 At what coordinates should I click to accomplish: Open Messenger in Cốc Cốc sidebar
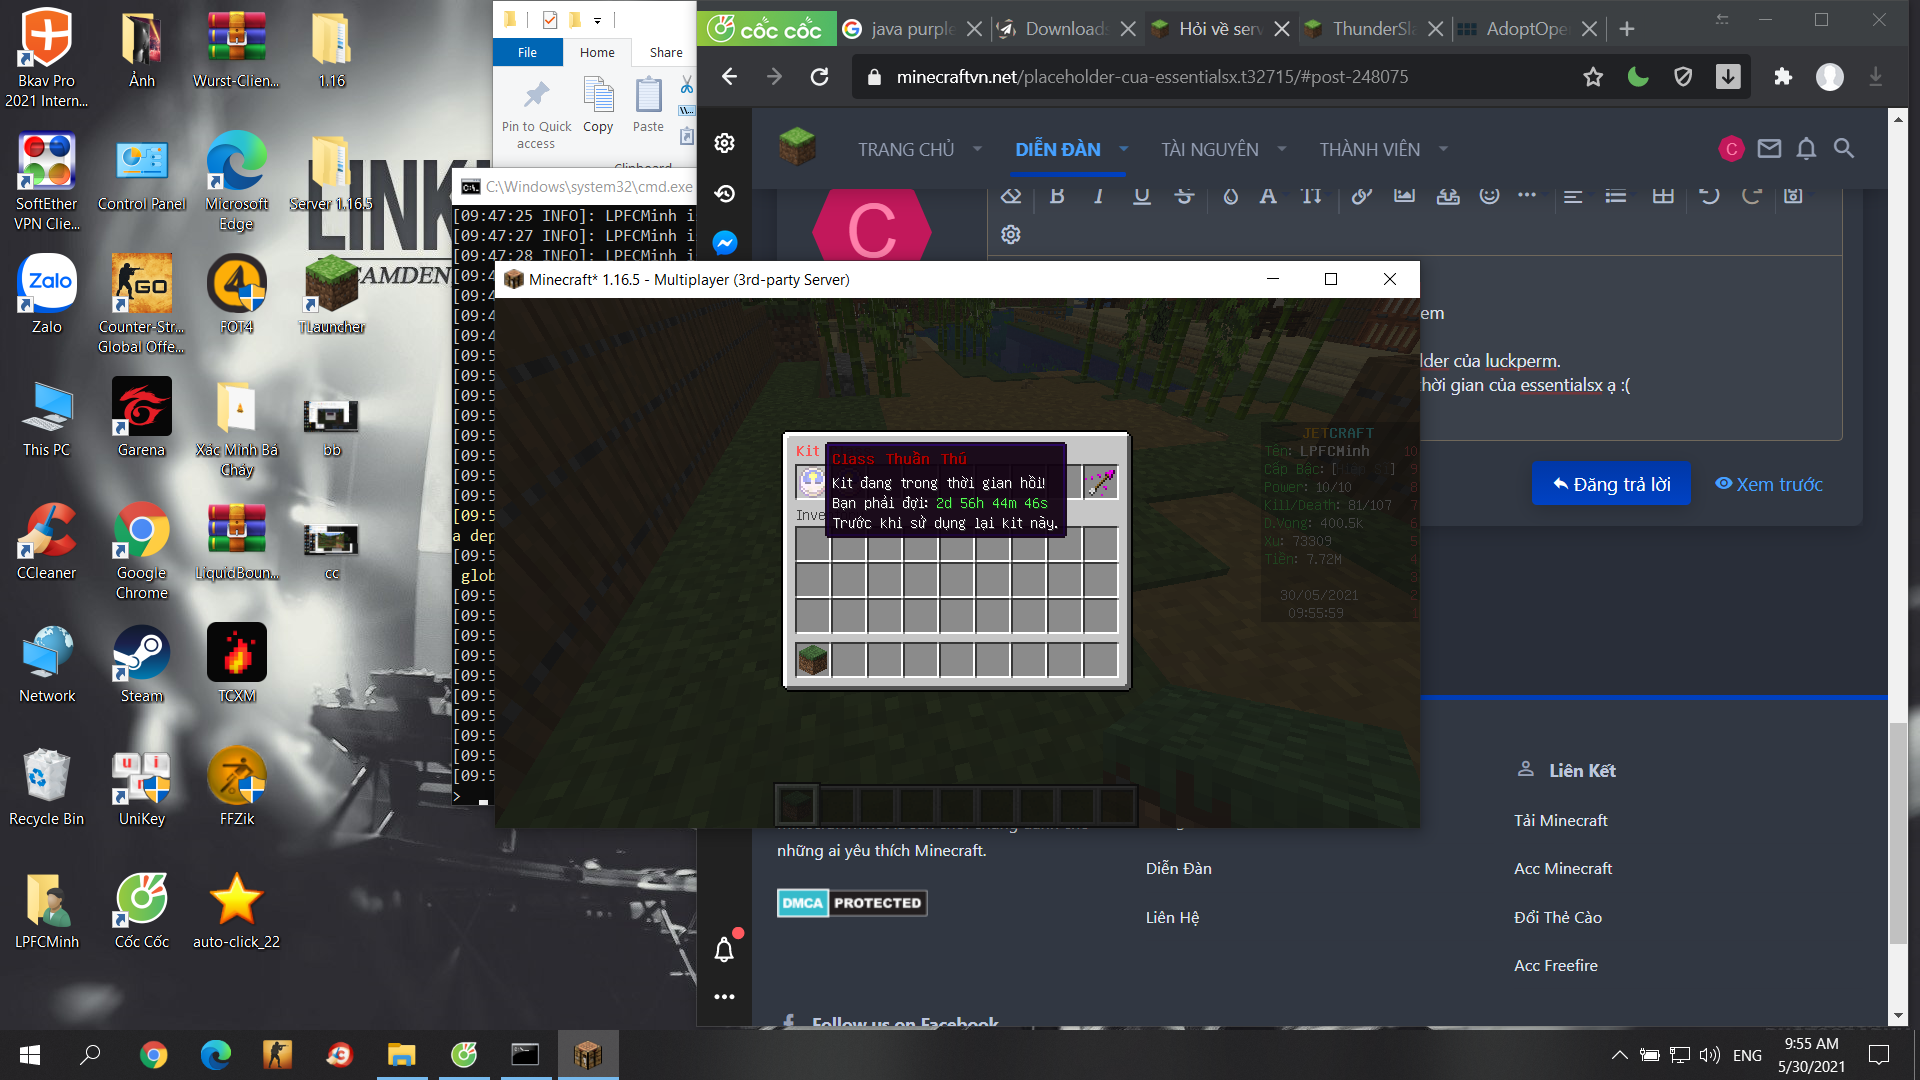tap(725, 243)
